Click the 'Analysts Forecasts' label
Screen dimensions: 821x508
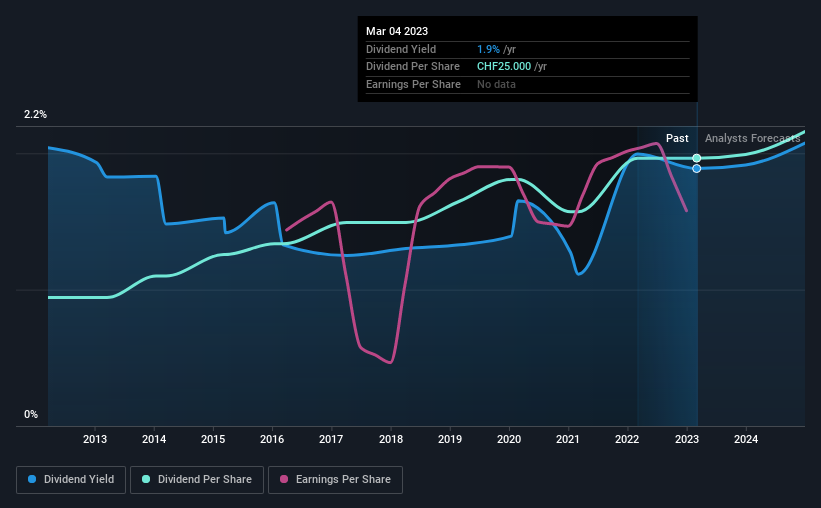pos(752,138)
